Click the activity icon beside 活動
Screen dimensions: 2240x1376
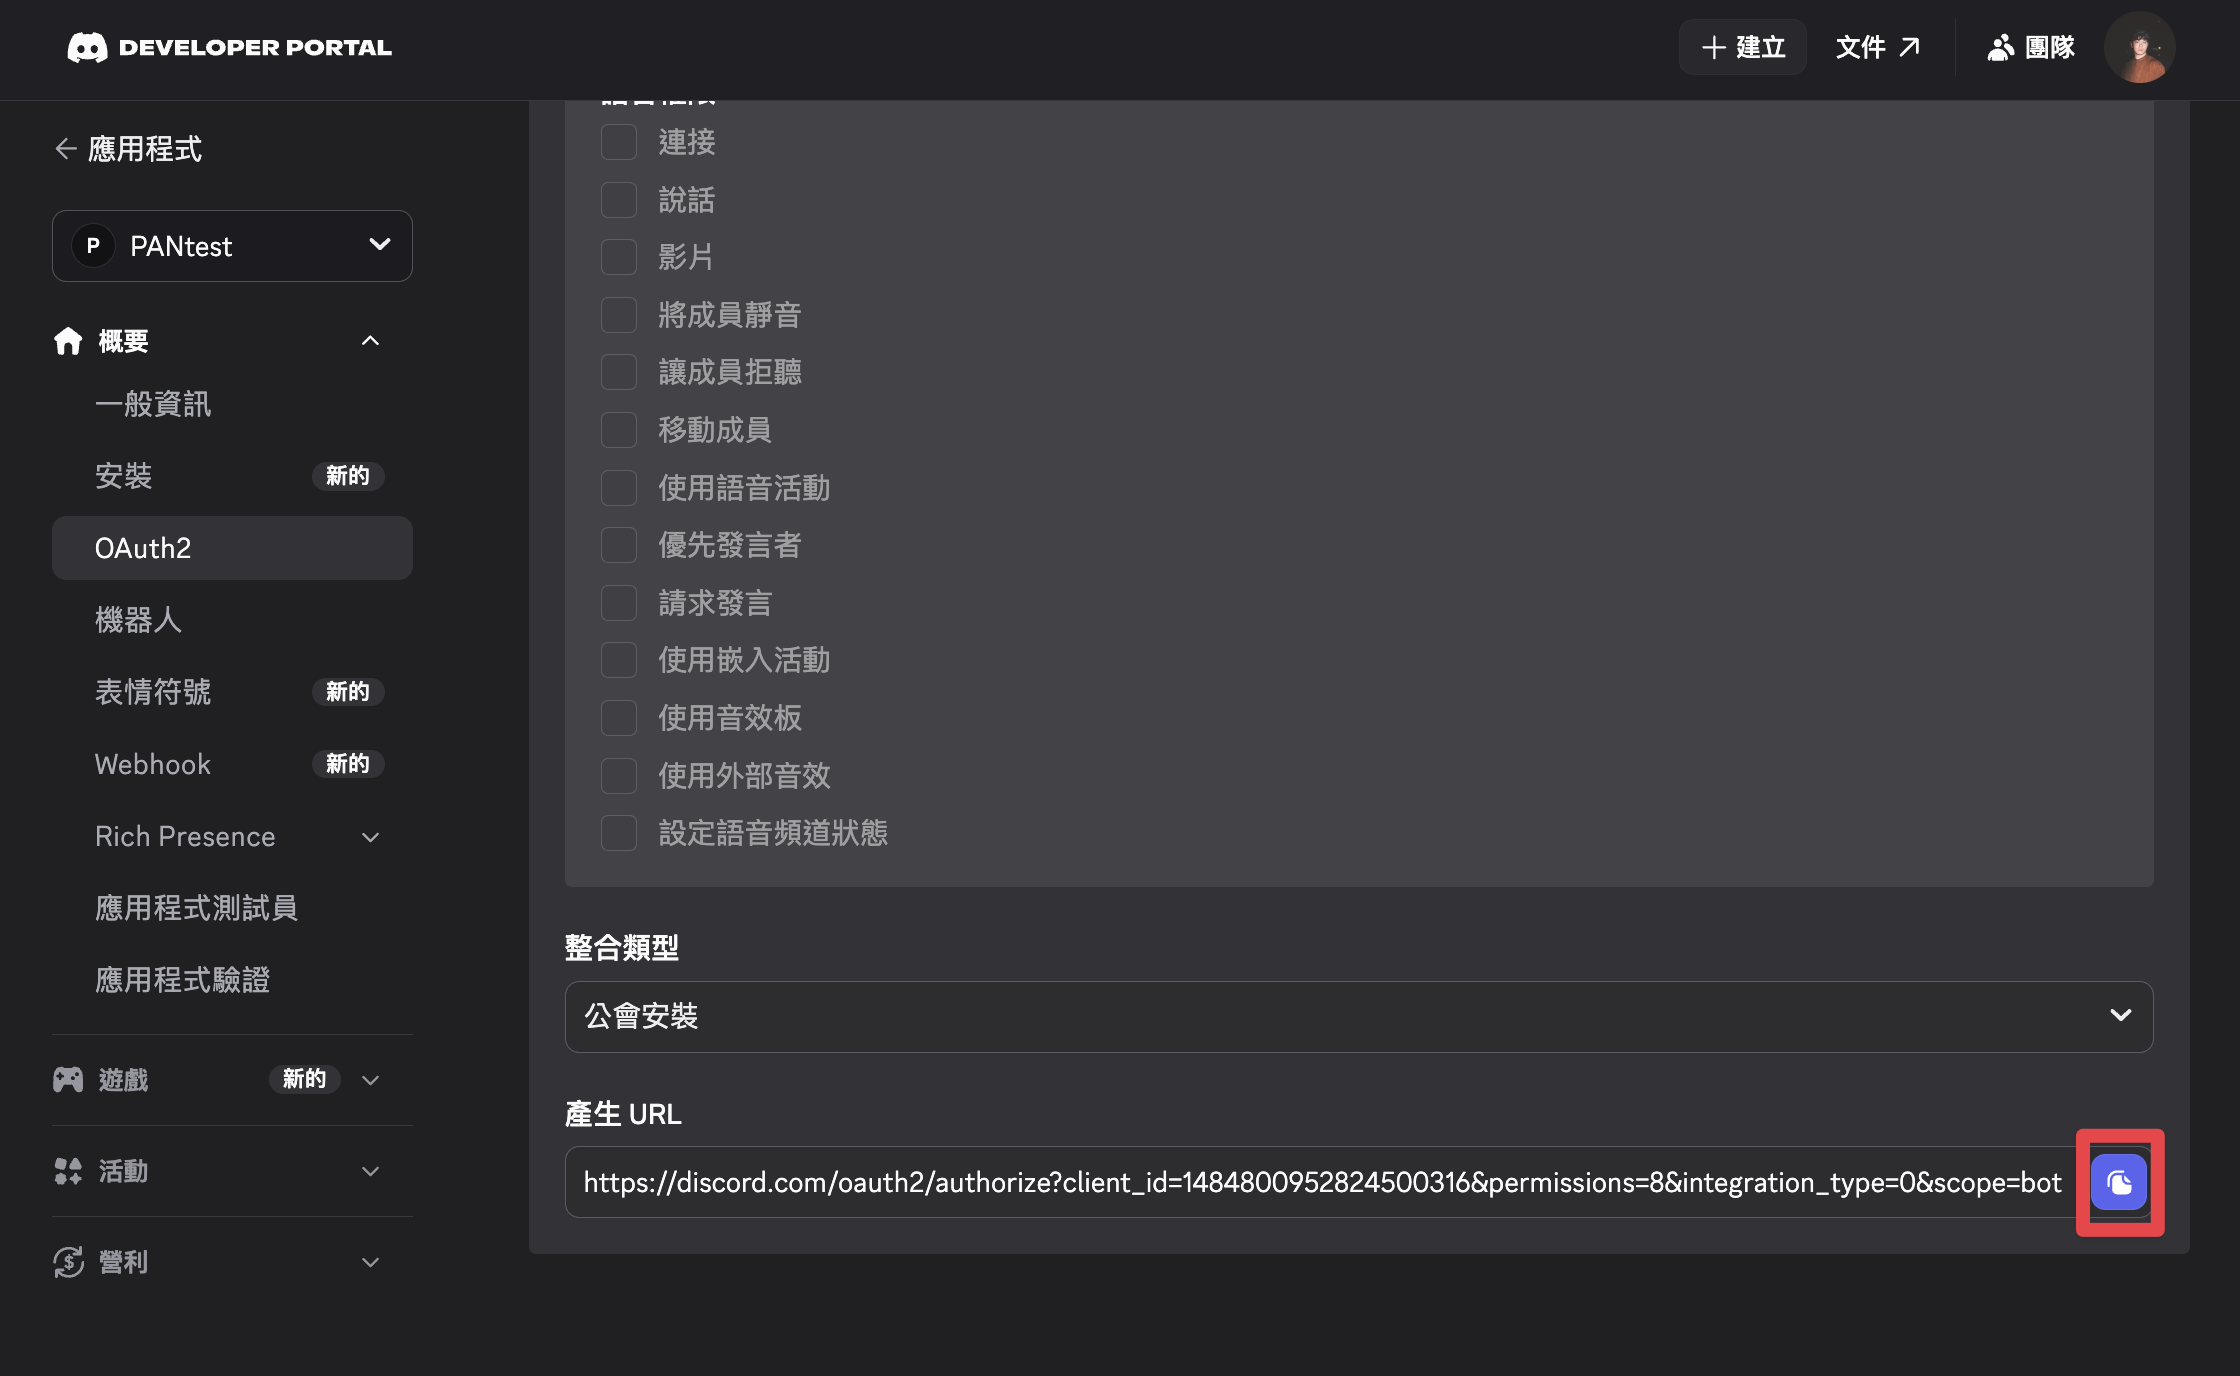(67, 1172)
